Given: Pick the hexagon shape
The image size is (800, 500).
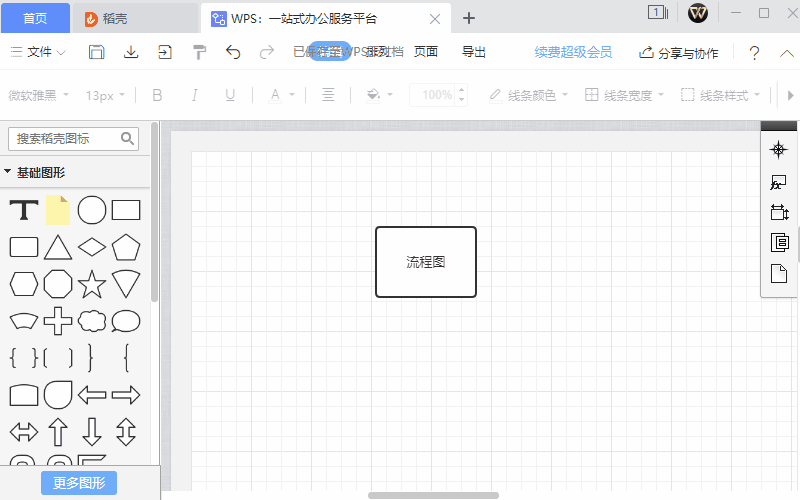Looking at the screenshot, I should click(24, 284).
